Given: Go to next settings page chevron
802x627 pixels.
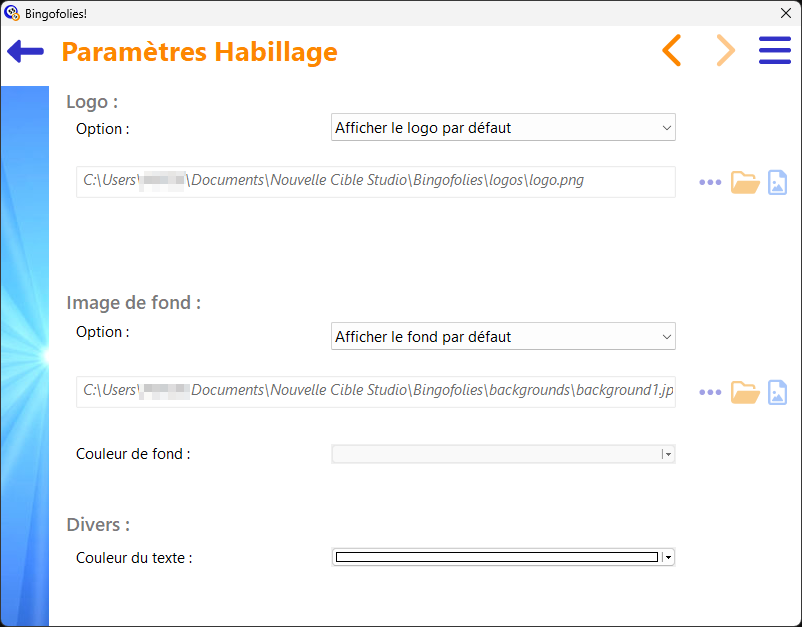Looking at the screenshot, I should point(725,51).
